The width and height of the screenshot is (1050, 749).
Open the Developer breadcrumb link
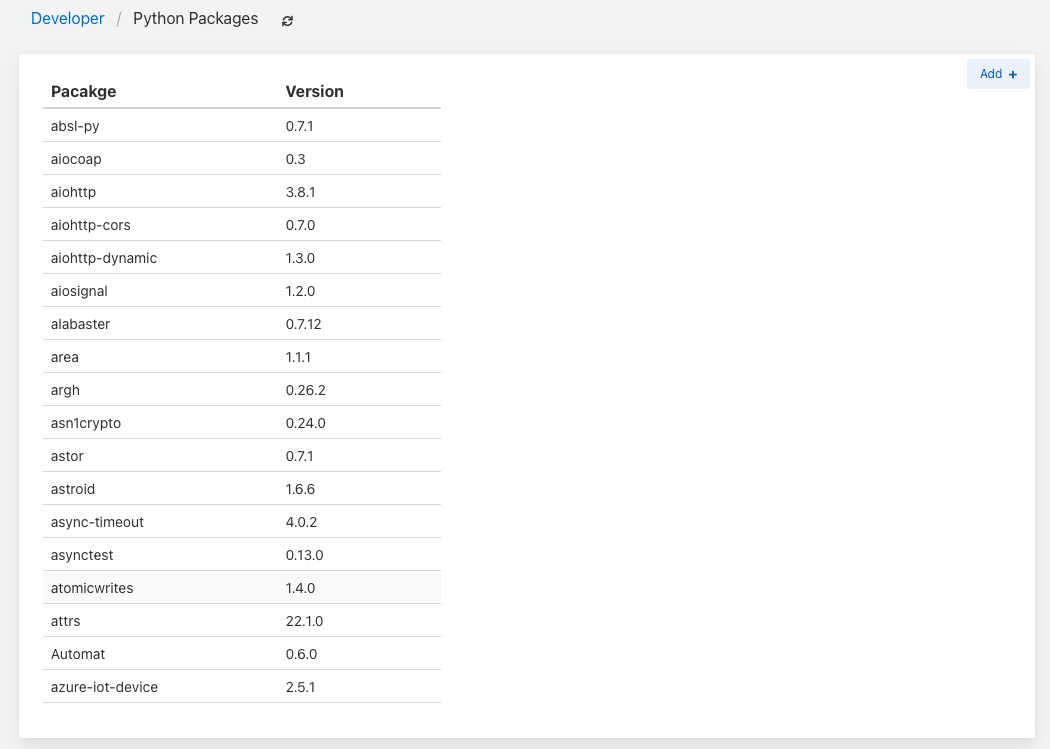coord(68,19)
